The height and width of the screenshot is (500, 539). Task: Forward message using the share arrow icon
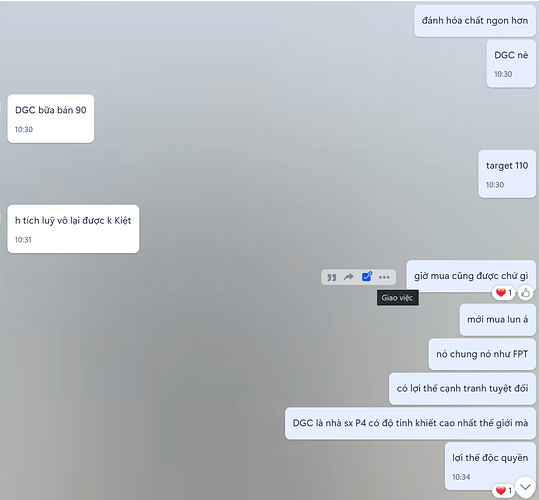349,277
